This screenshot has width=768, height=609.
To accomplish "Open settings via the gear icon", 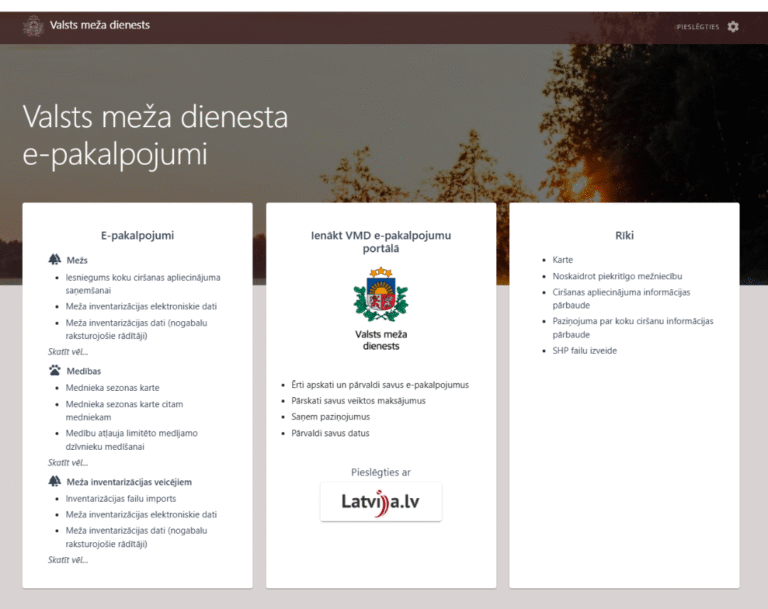I will click(x=733, y=27).
